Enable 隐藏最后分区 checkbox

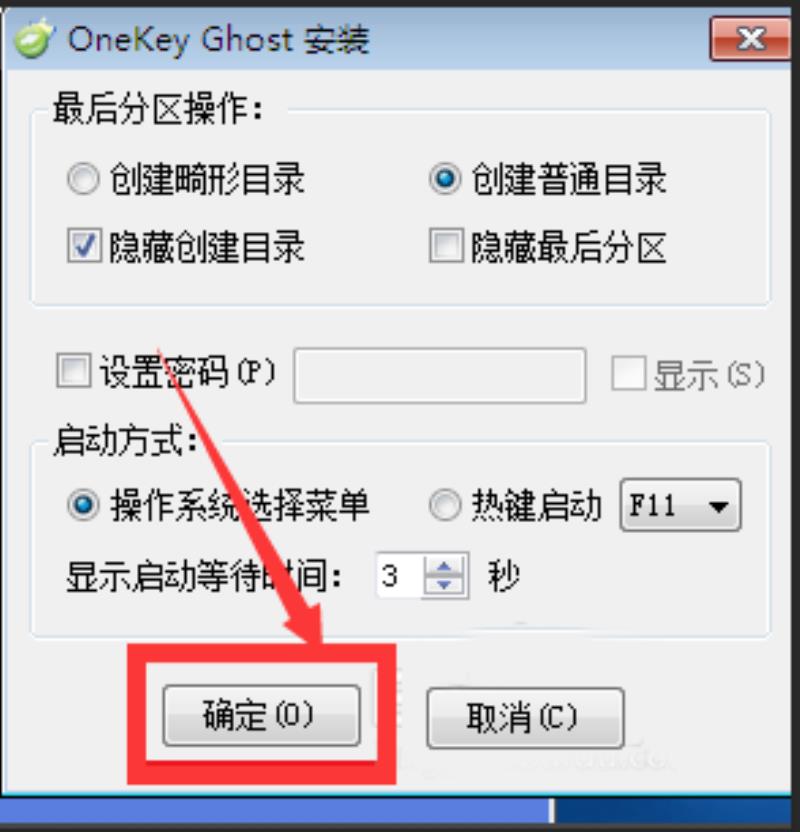pos(446,246)
